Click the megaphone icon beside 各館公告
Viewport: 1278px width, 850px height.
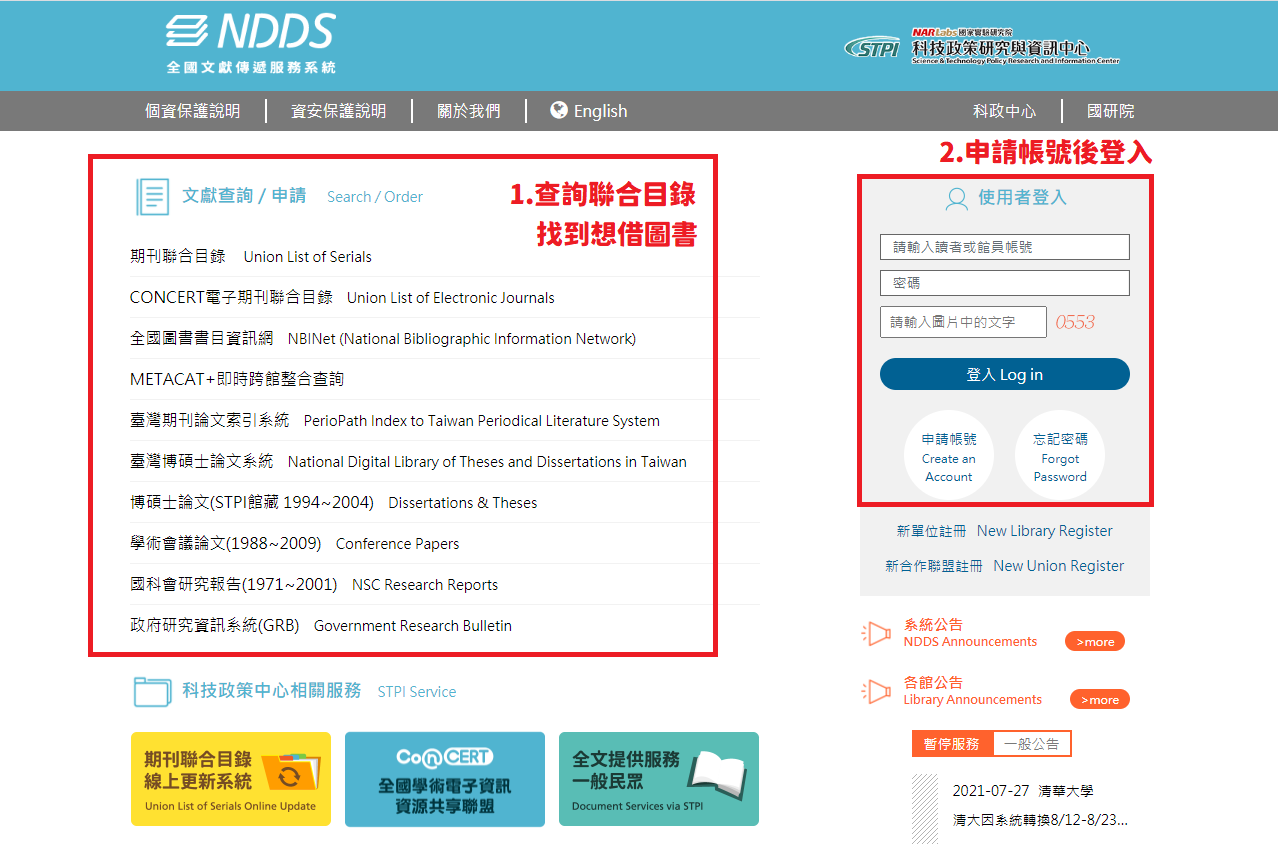tap(876, 691)
